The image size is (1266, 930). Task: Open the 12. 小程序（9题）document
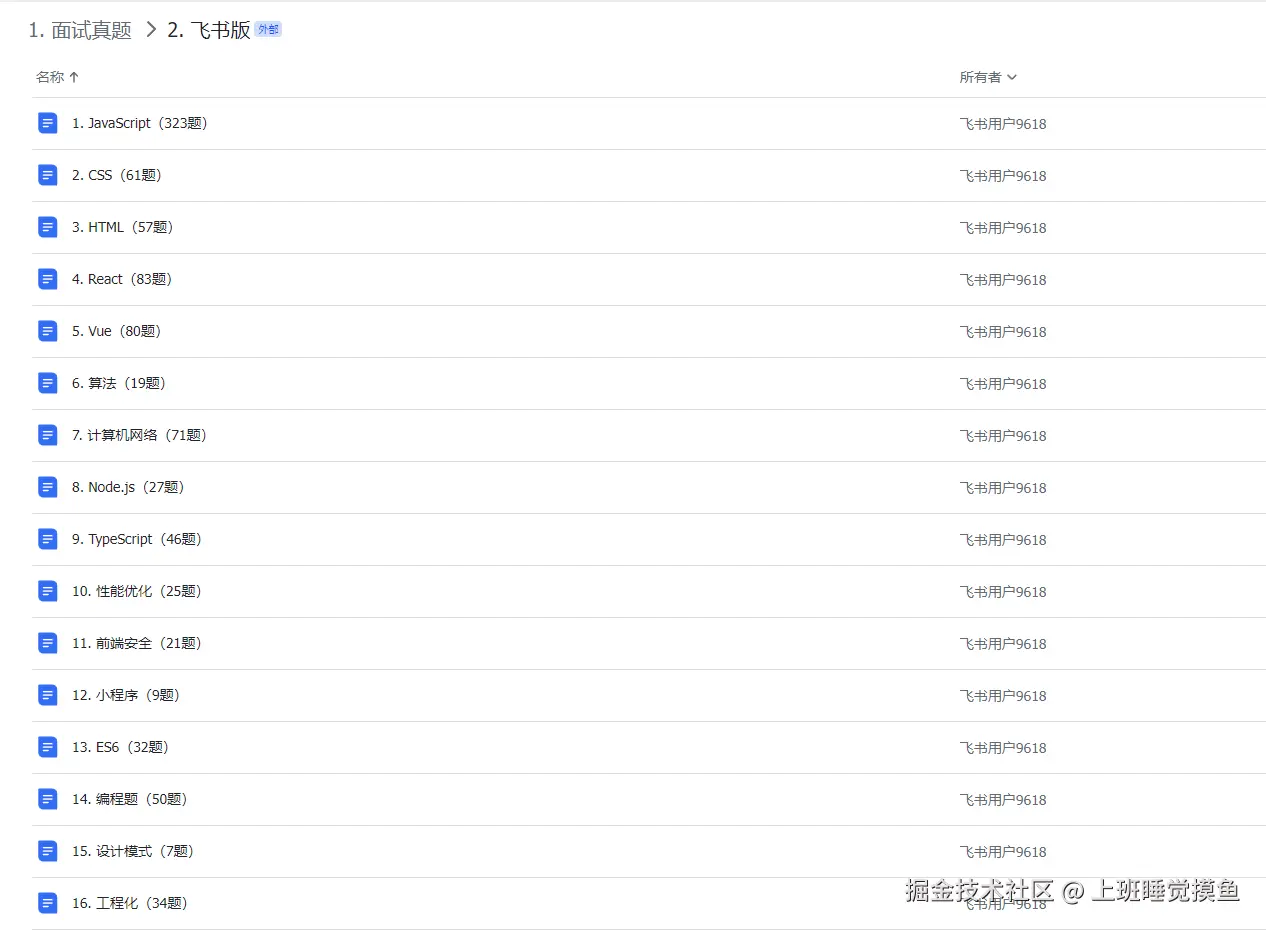tap(126, 695)
